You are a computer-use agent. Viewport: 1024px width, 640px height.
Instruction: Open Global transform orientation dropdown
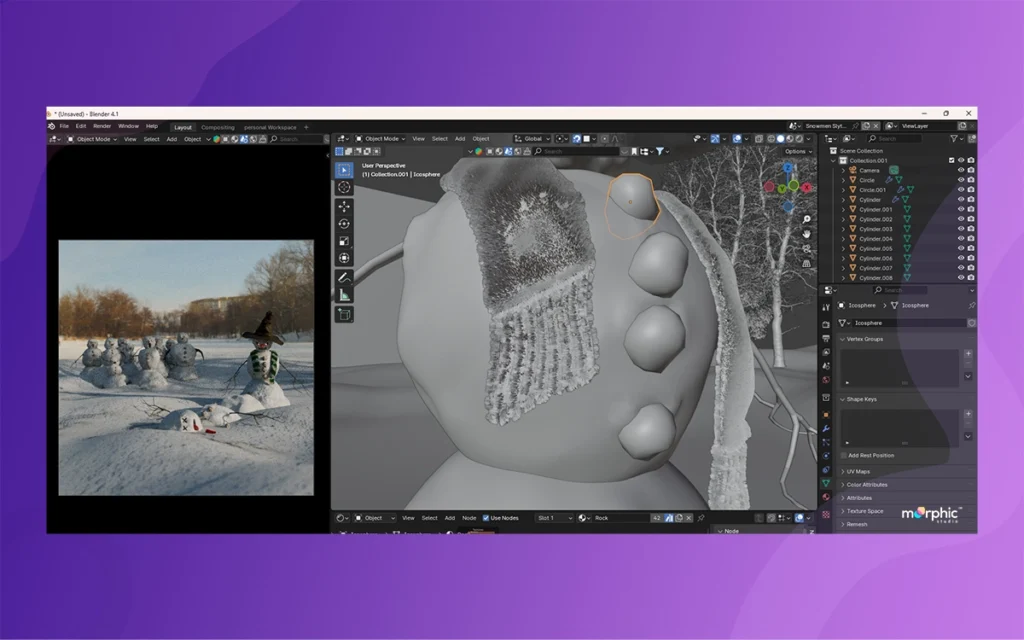[532, 138]
